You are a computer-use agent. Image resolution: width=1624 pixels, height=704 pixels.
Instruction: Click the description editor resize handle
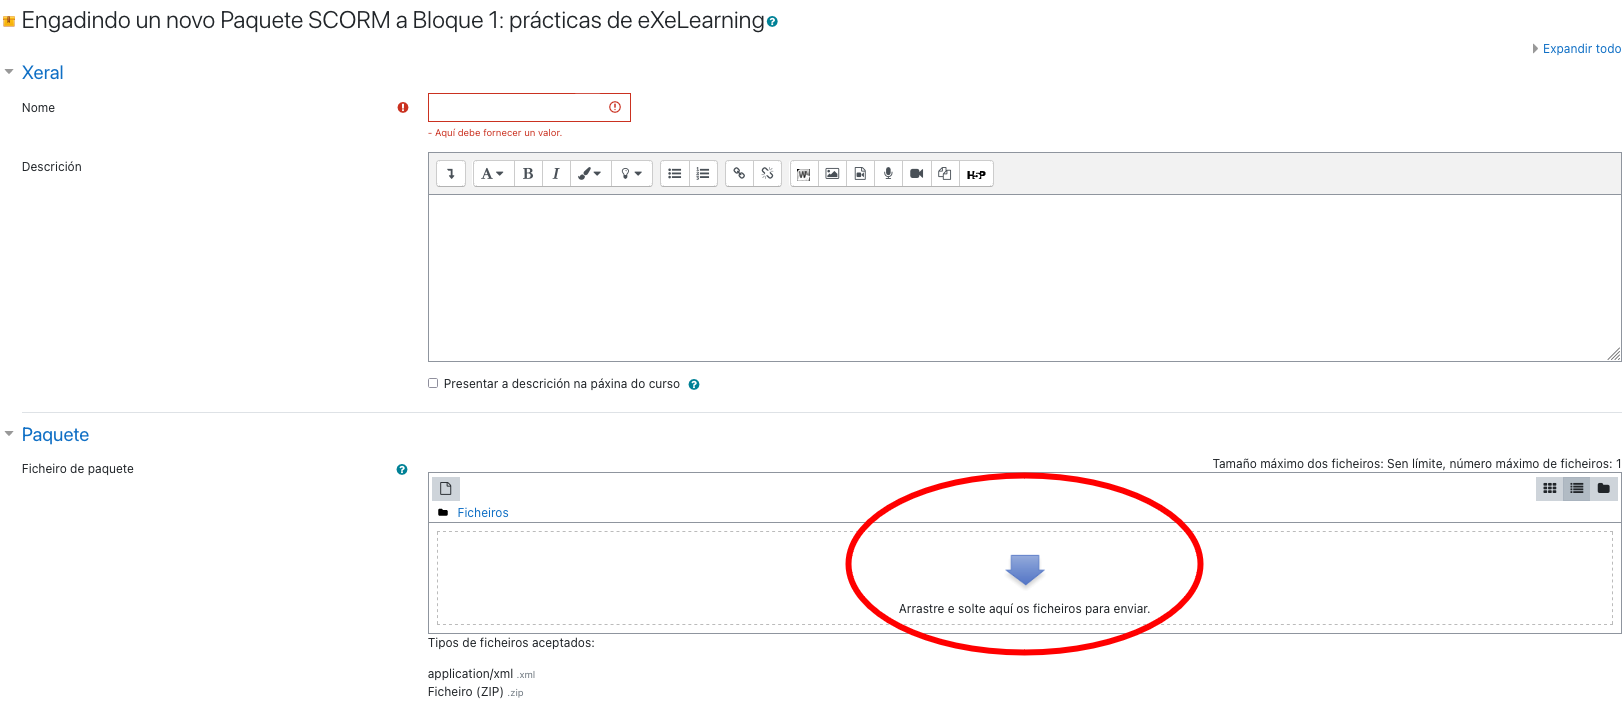coord(1614,354)
